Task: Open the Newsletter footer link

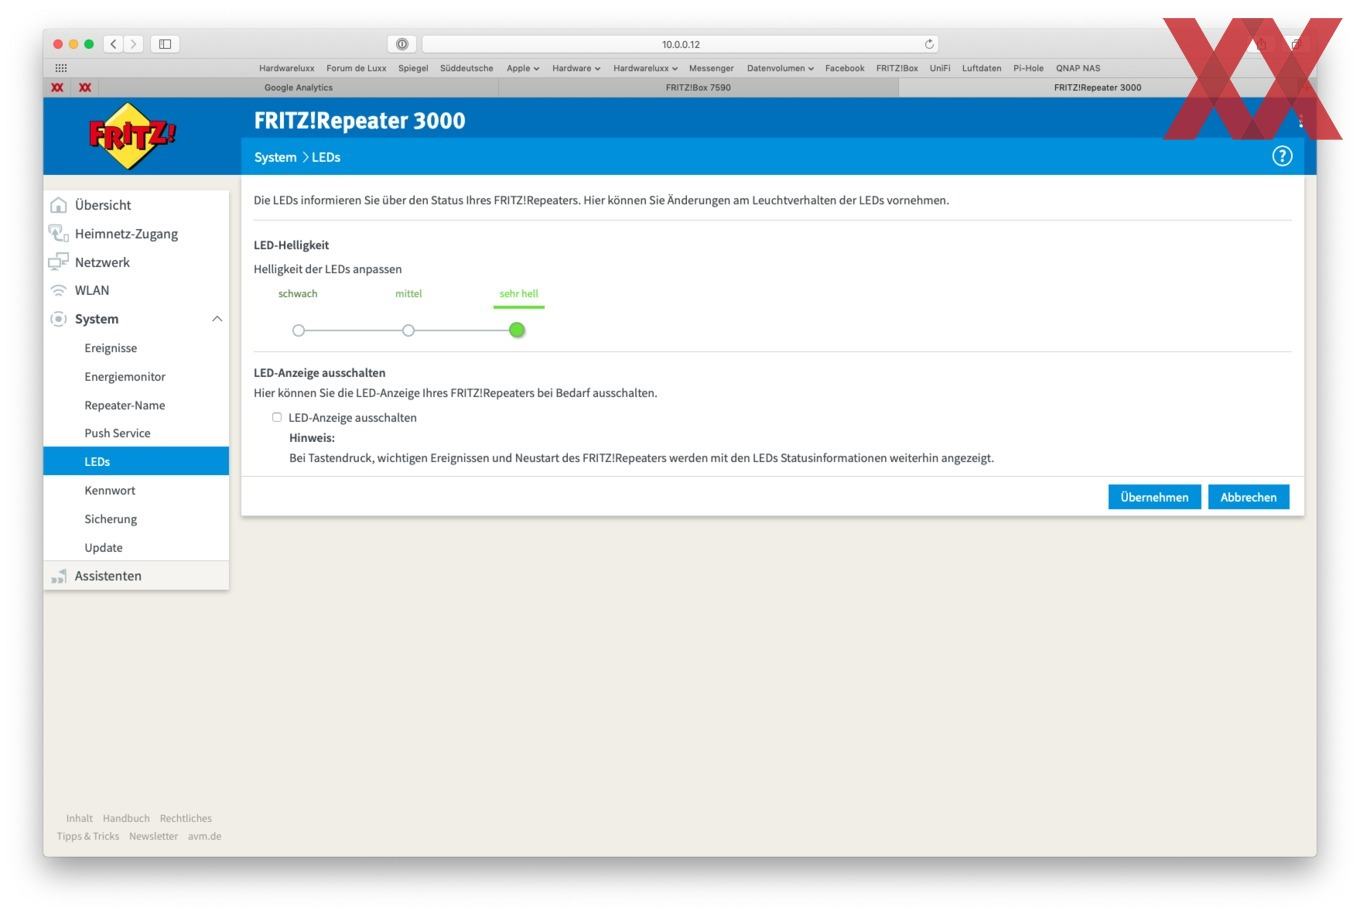Action: pos(153,836)
